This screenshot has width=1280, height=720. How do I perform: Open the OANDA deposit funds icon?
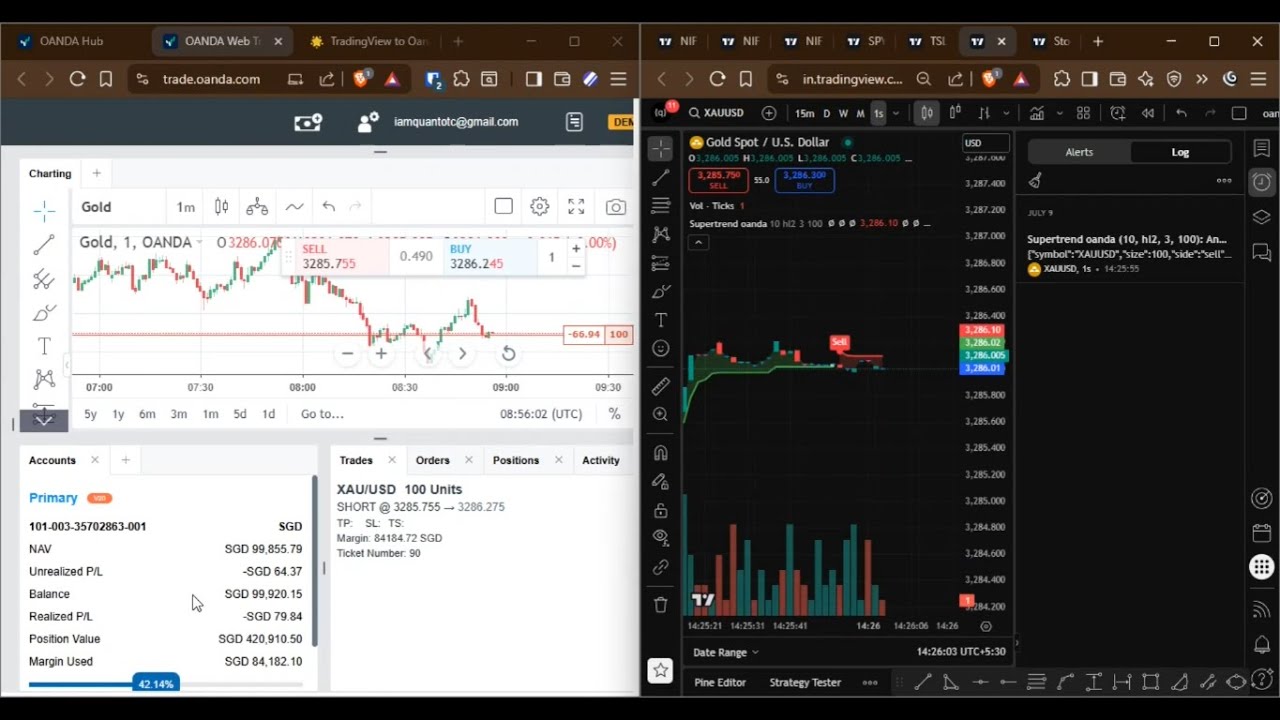(308, 122)
